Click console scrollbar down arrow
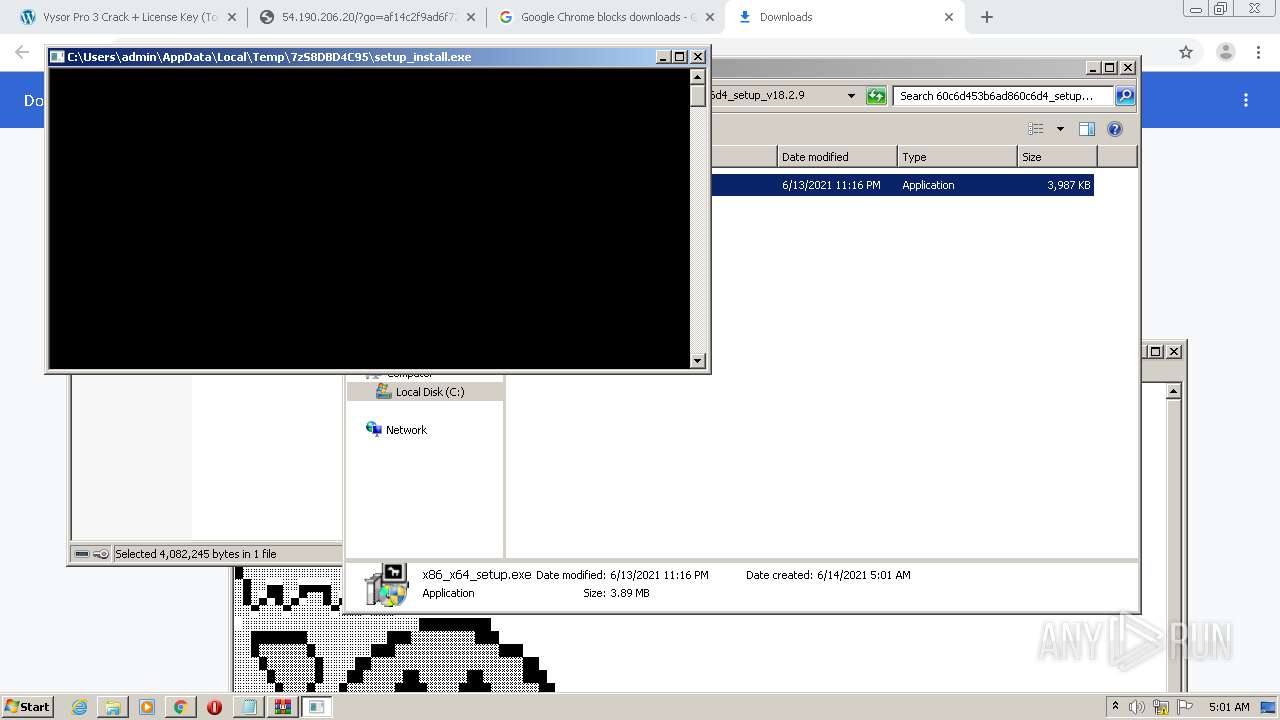 pyautogui.click(x=698, y=360)
